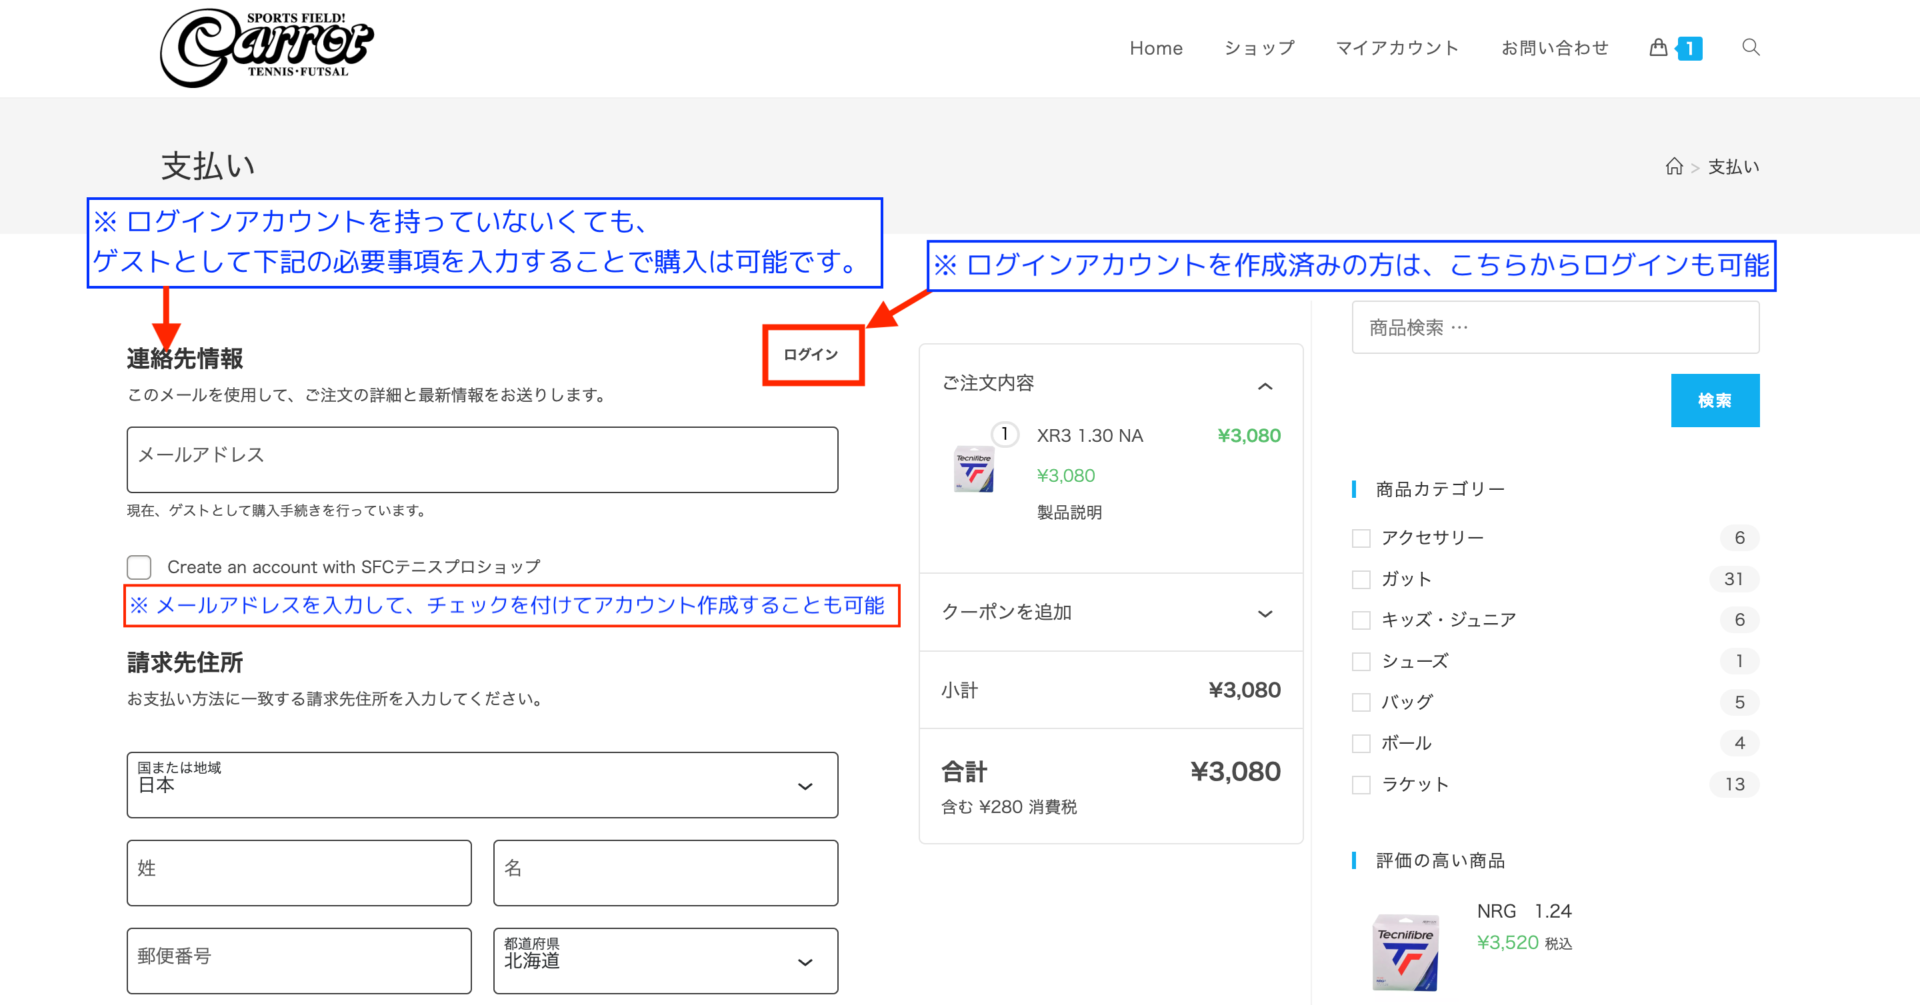1920x1005 pixels.
Task: Click the XR3 1.30 NA product thumbnail
Action: [x=974, y=469]
